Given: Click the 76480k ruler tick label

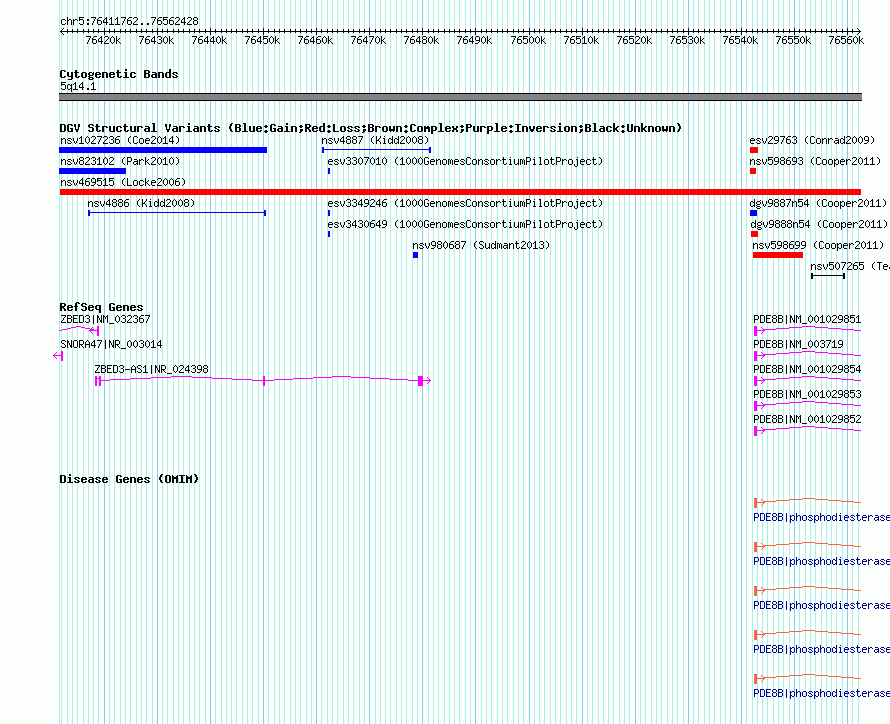Looking at the screenshot, I should tap(421, 40).
